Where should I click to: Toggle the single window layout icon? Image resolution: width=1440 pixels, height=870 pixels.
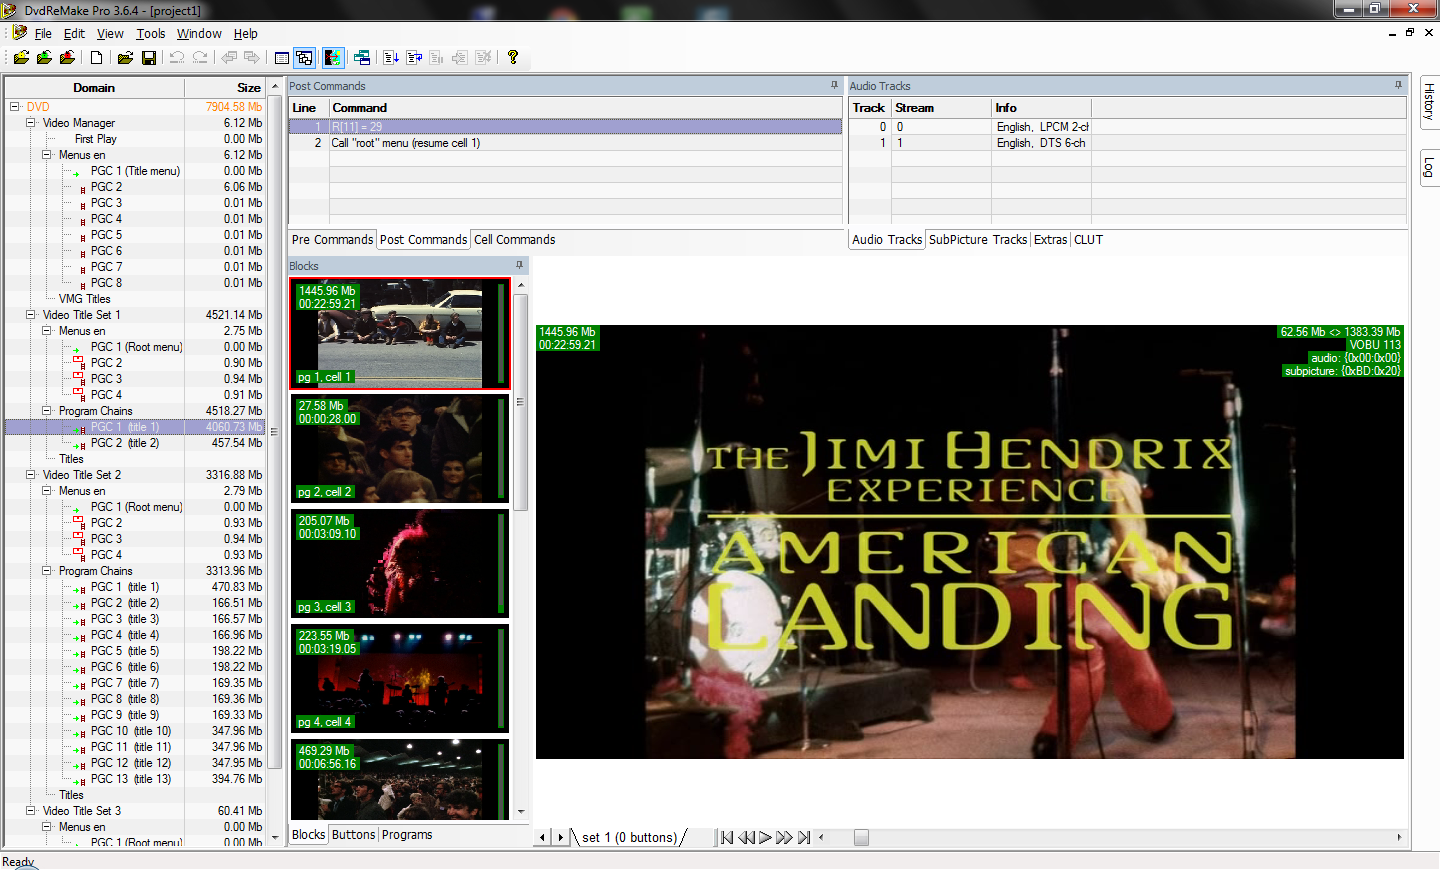(282, 58)
